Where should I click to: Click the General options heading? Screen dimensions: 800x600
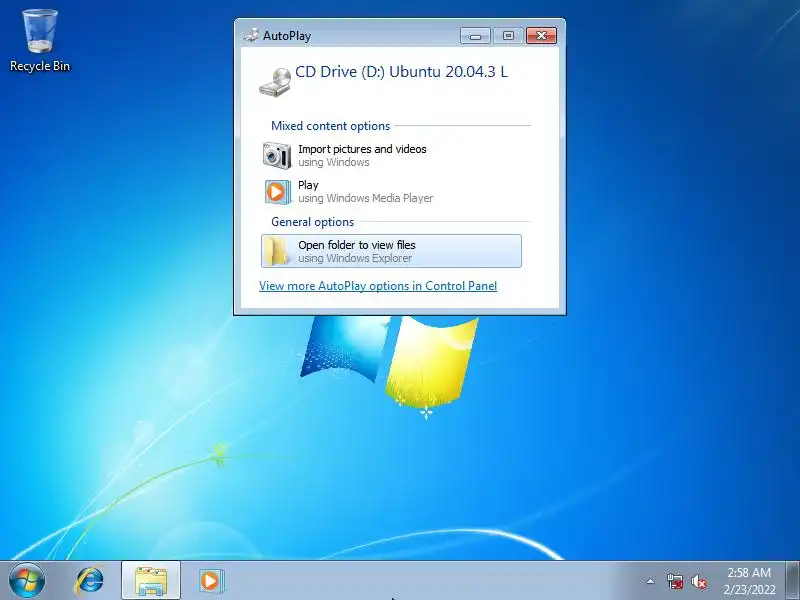click(x=312, y=222)
